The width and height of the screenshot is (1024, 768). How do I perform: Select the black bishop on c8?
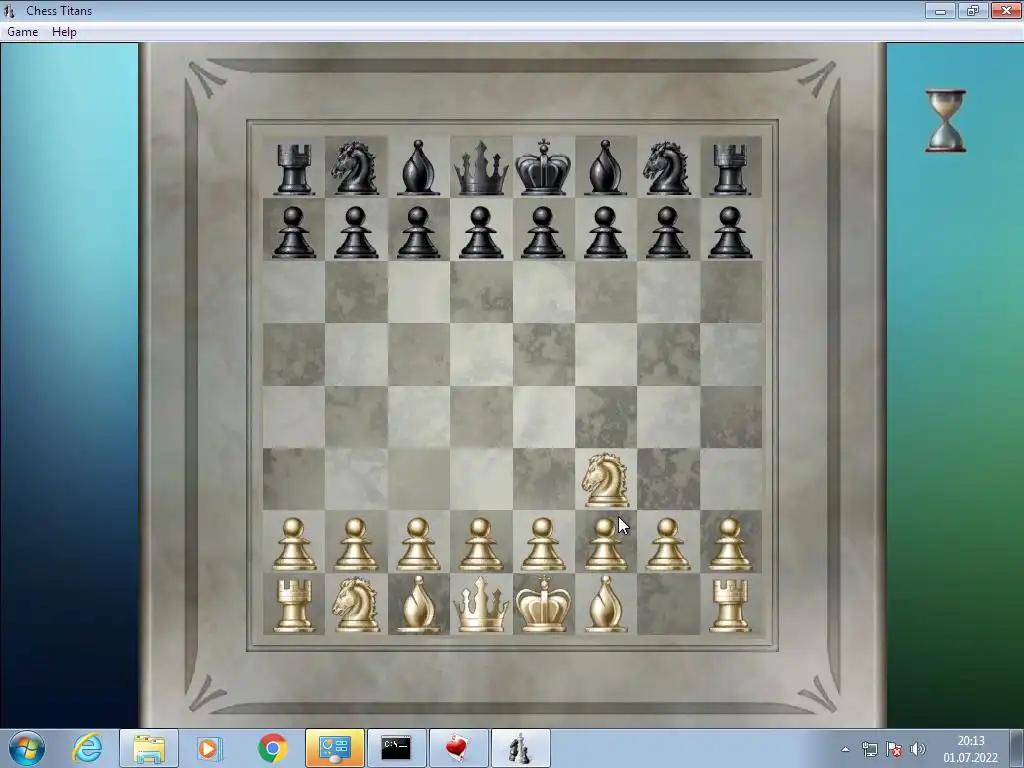(x=418, y=168)
